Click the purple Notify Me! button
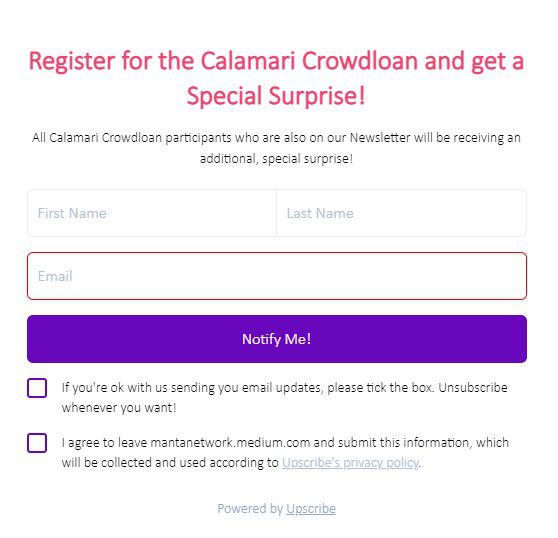558x538 pixels. coord(277,339)
